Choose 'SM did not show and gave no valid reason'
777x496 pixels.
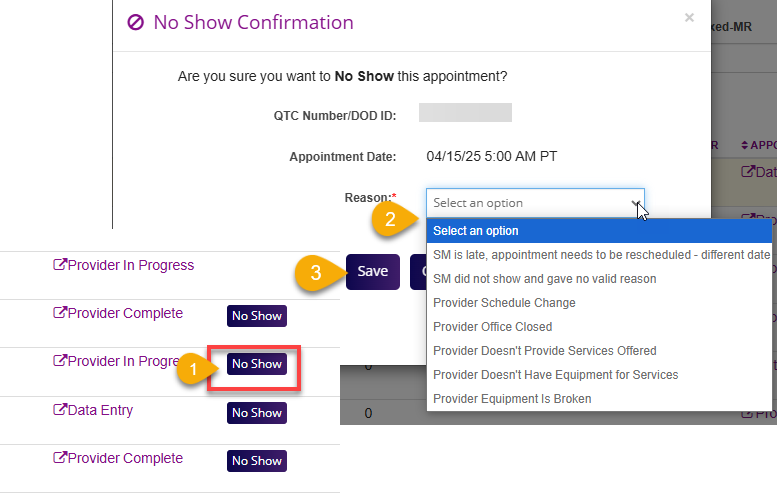pos(544,279)
